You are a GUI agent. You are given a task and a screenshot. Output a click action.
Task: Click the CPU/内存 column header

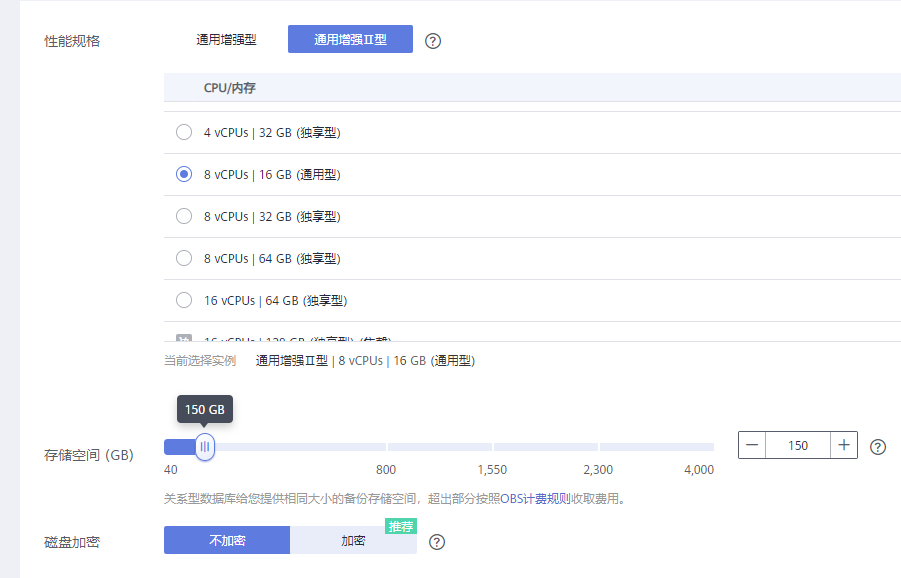point(229,88)
